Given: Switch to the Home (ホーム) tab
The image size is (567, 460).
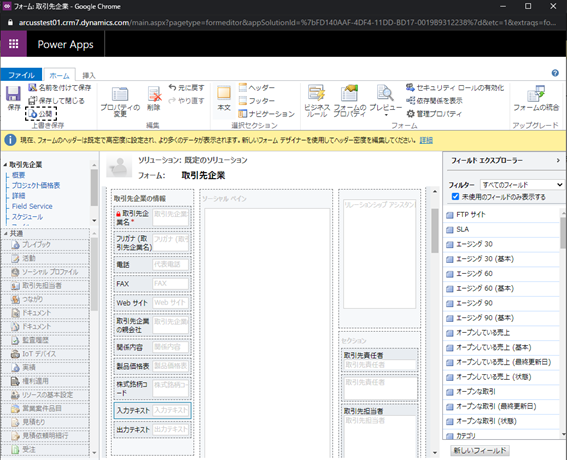Looking at the screenshot, I should click(59, 75).
